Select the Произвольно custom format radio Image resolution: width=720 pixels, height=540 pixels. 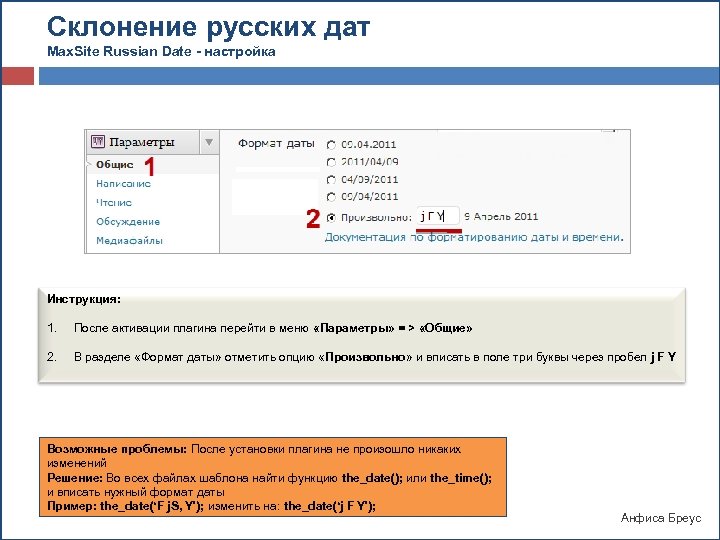[x=331, y=218]
